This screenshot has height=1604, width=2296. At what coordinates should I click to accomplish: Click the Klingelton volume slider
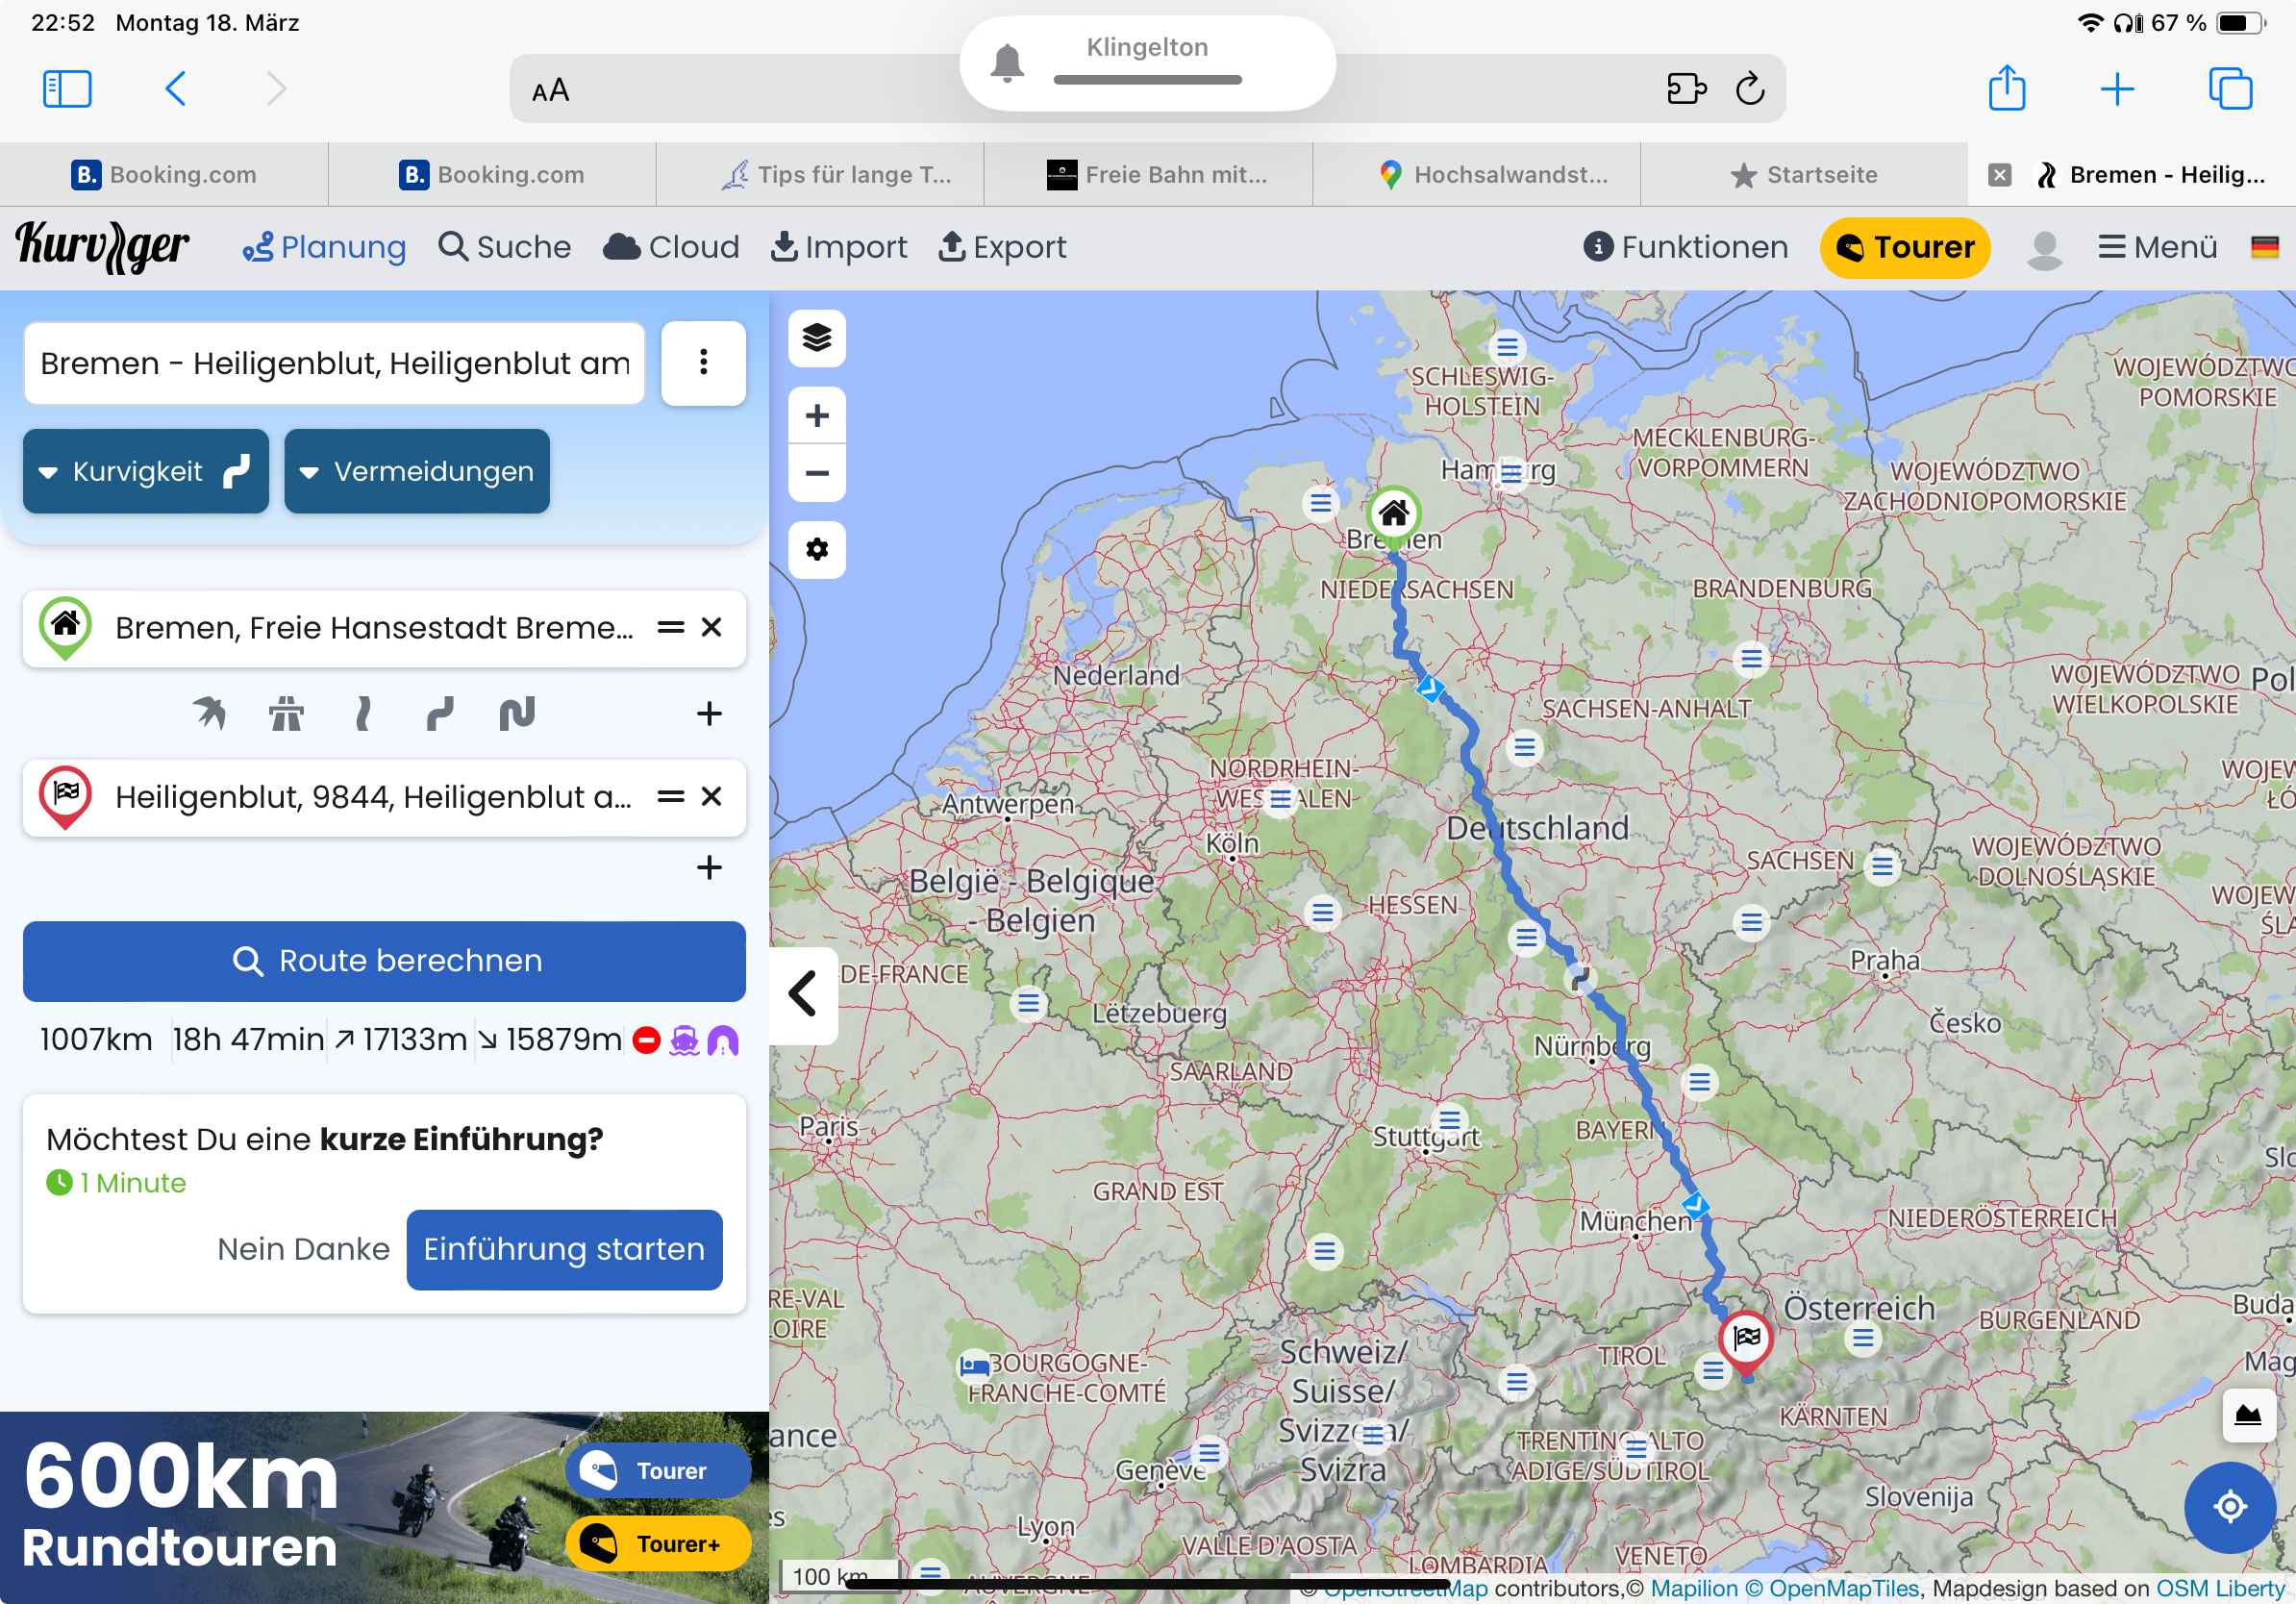point(1147,79)
